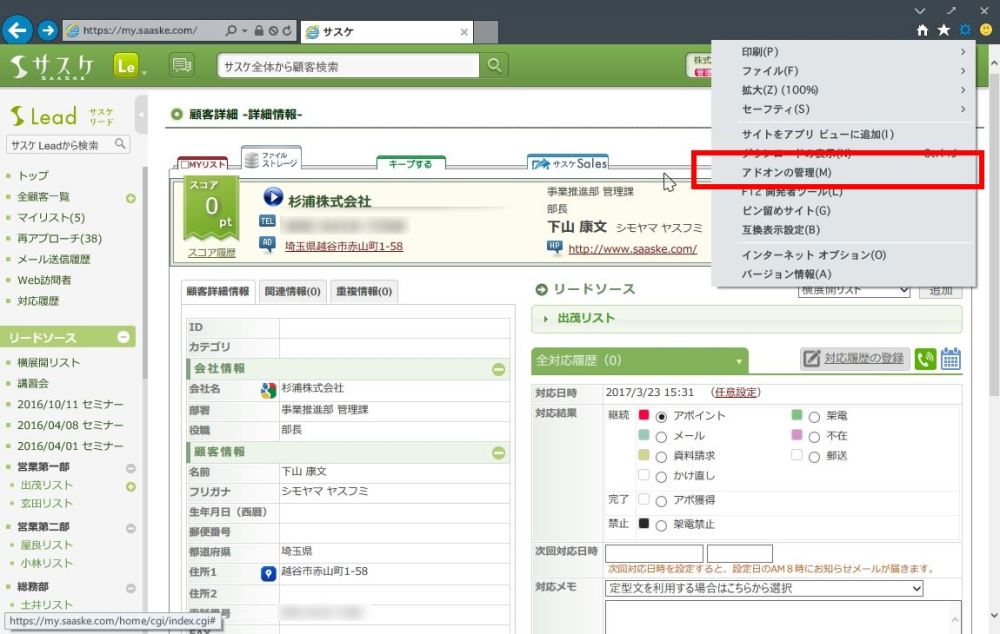Open the calendar icon beside phone icon
The width and height of the screenshot is (1000, 634).
coord(951,359)
